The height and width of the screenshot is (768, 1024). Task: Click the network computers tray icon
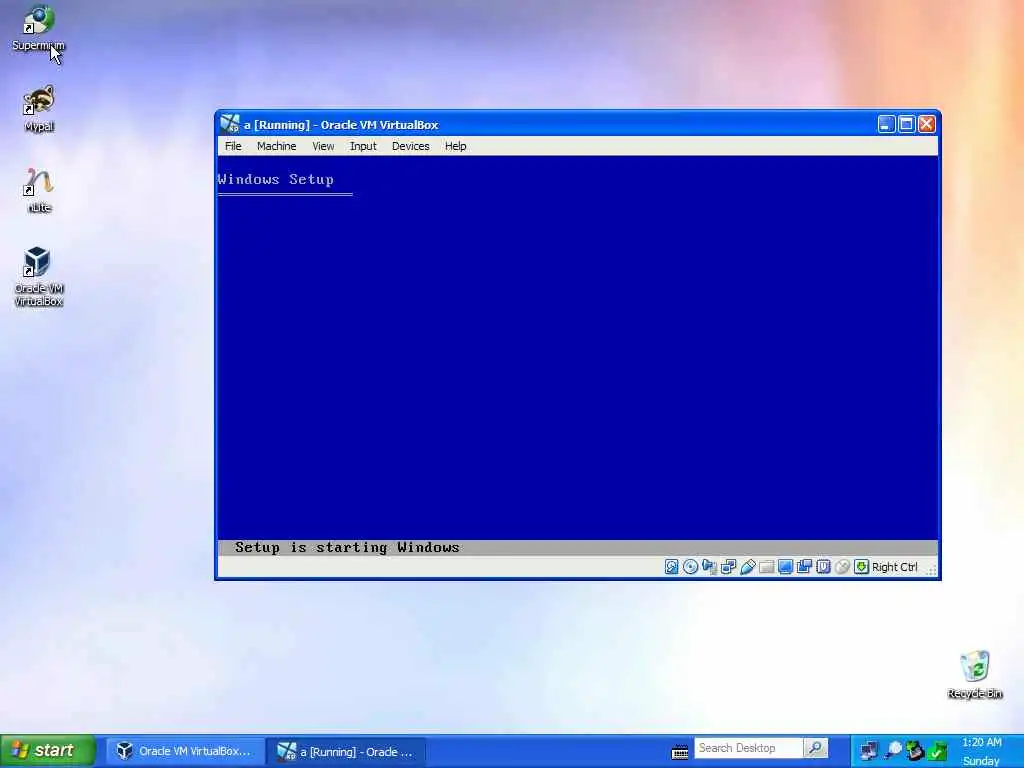point(869,751)
